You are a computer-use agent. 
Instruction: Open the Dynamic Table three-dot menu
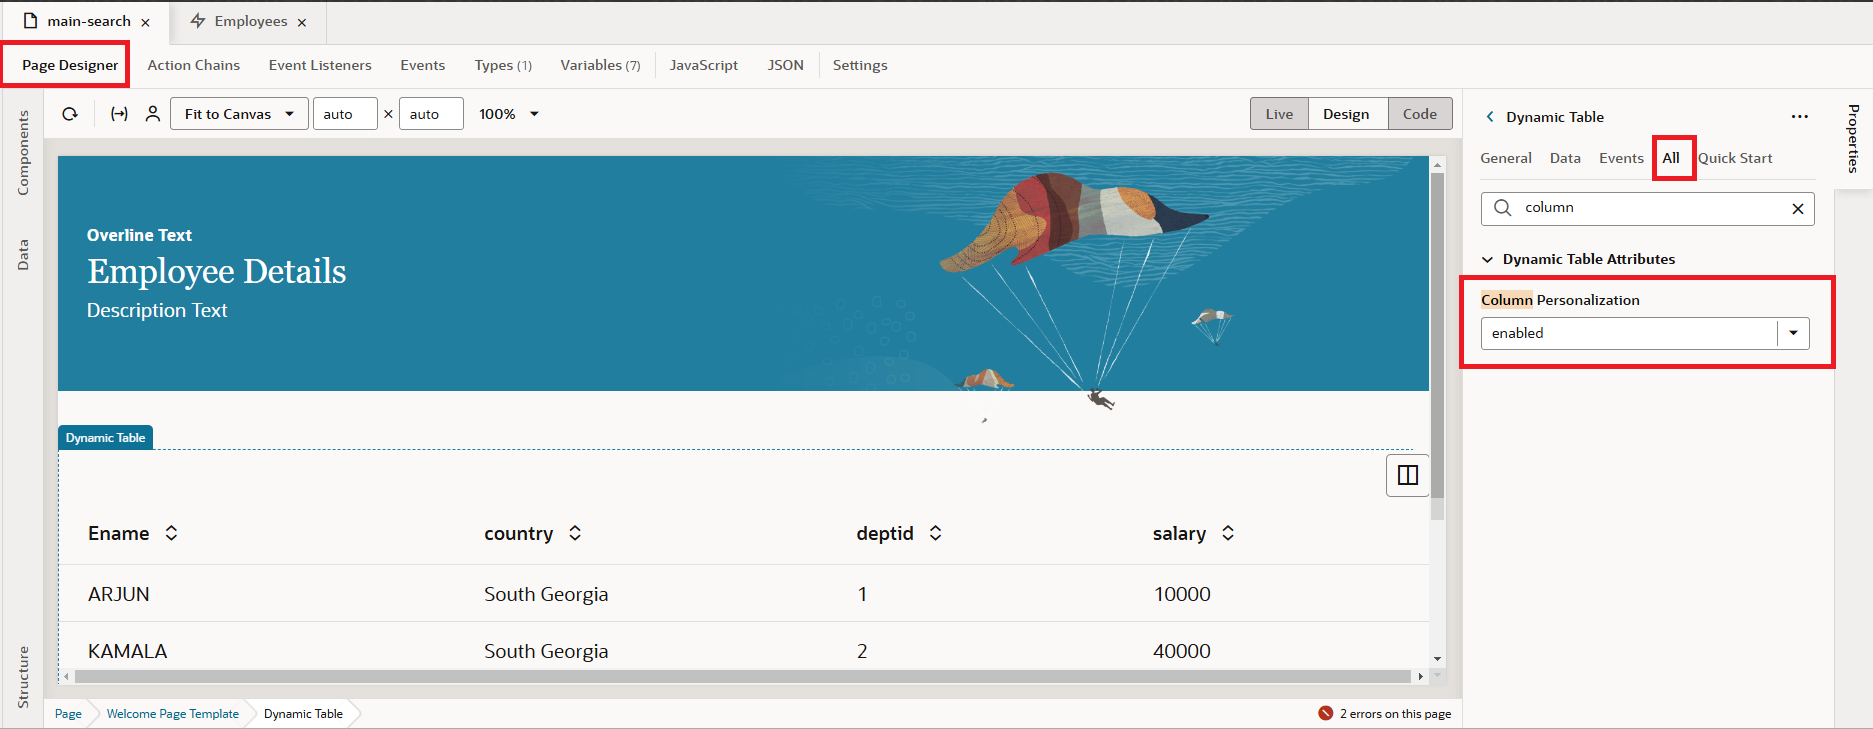pyautogui.click(x=1799, y=117)
